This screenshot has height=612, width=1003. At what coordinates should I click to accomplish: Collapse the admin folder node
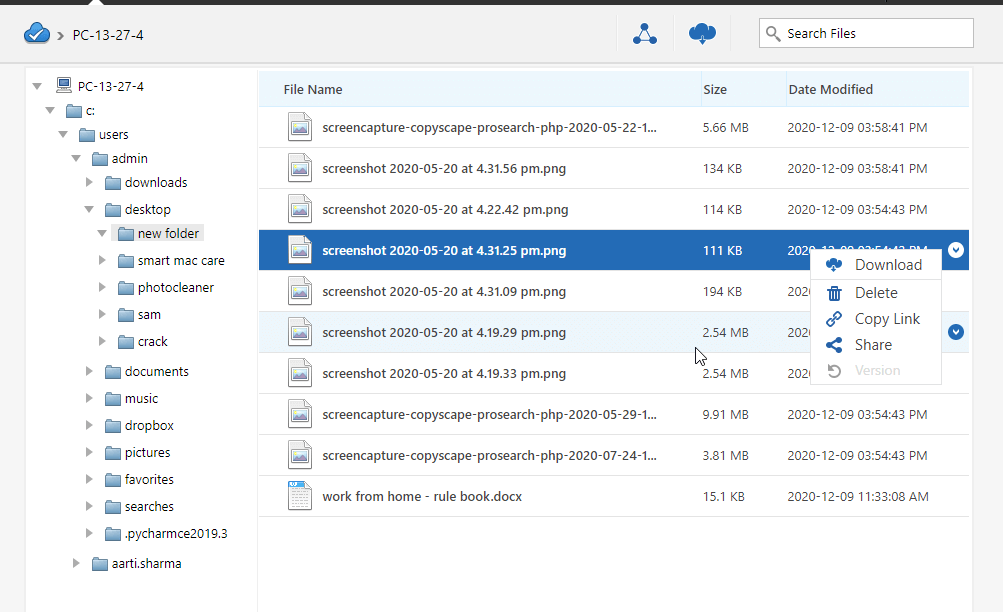click(76, 158)
